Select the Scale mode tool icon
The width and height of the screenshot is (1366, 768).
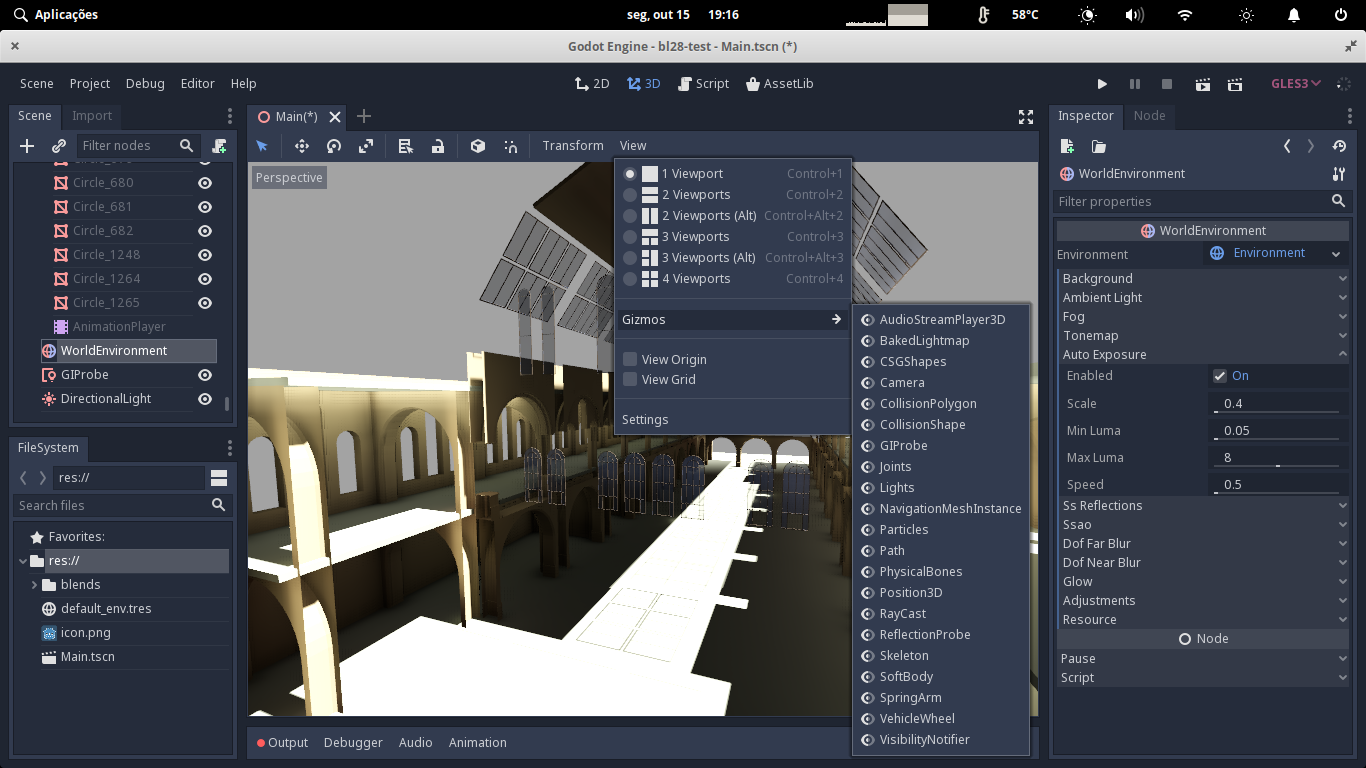366,146
